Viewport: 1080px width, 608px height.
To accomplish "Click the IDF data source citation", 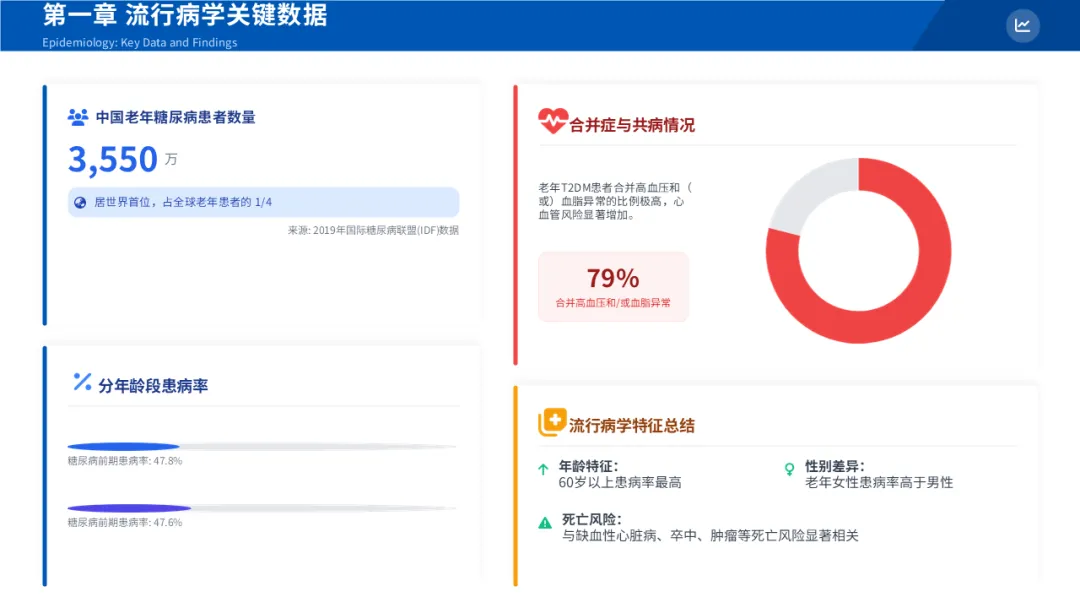I will 373,230.
